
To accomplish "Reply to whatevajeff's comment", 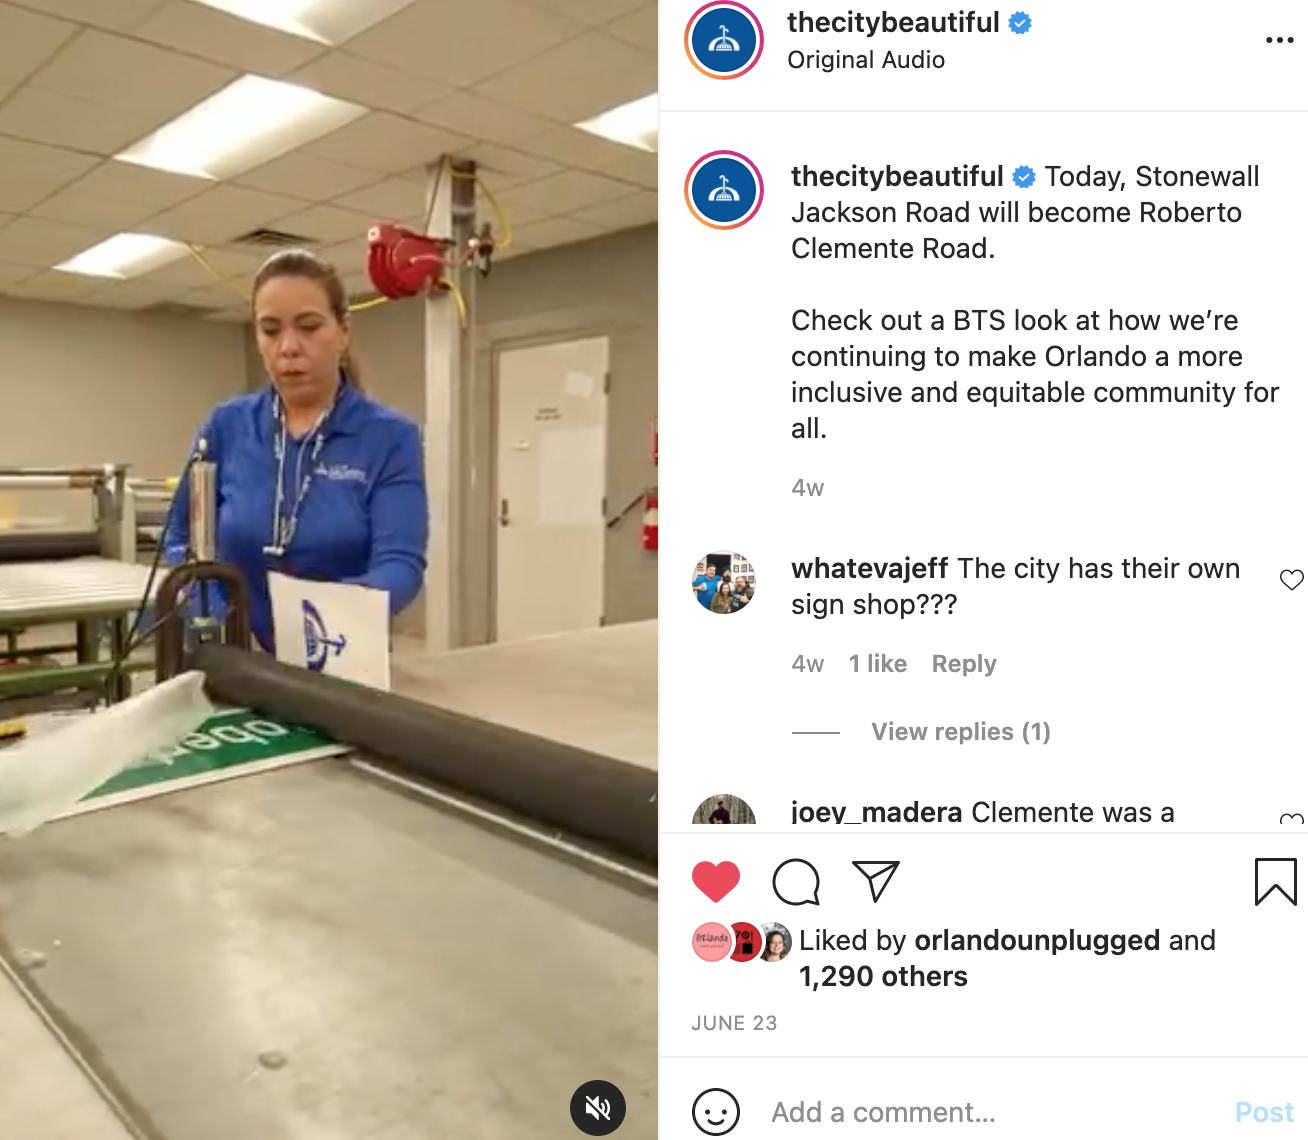I will click(x=964, y=664).
